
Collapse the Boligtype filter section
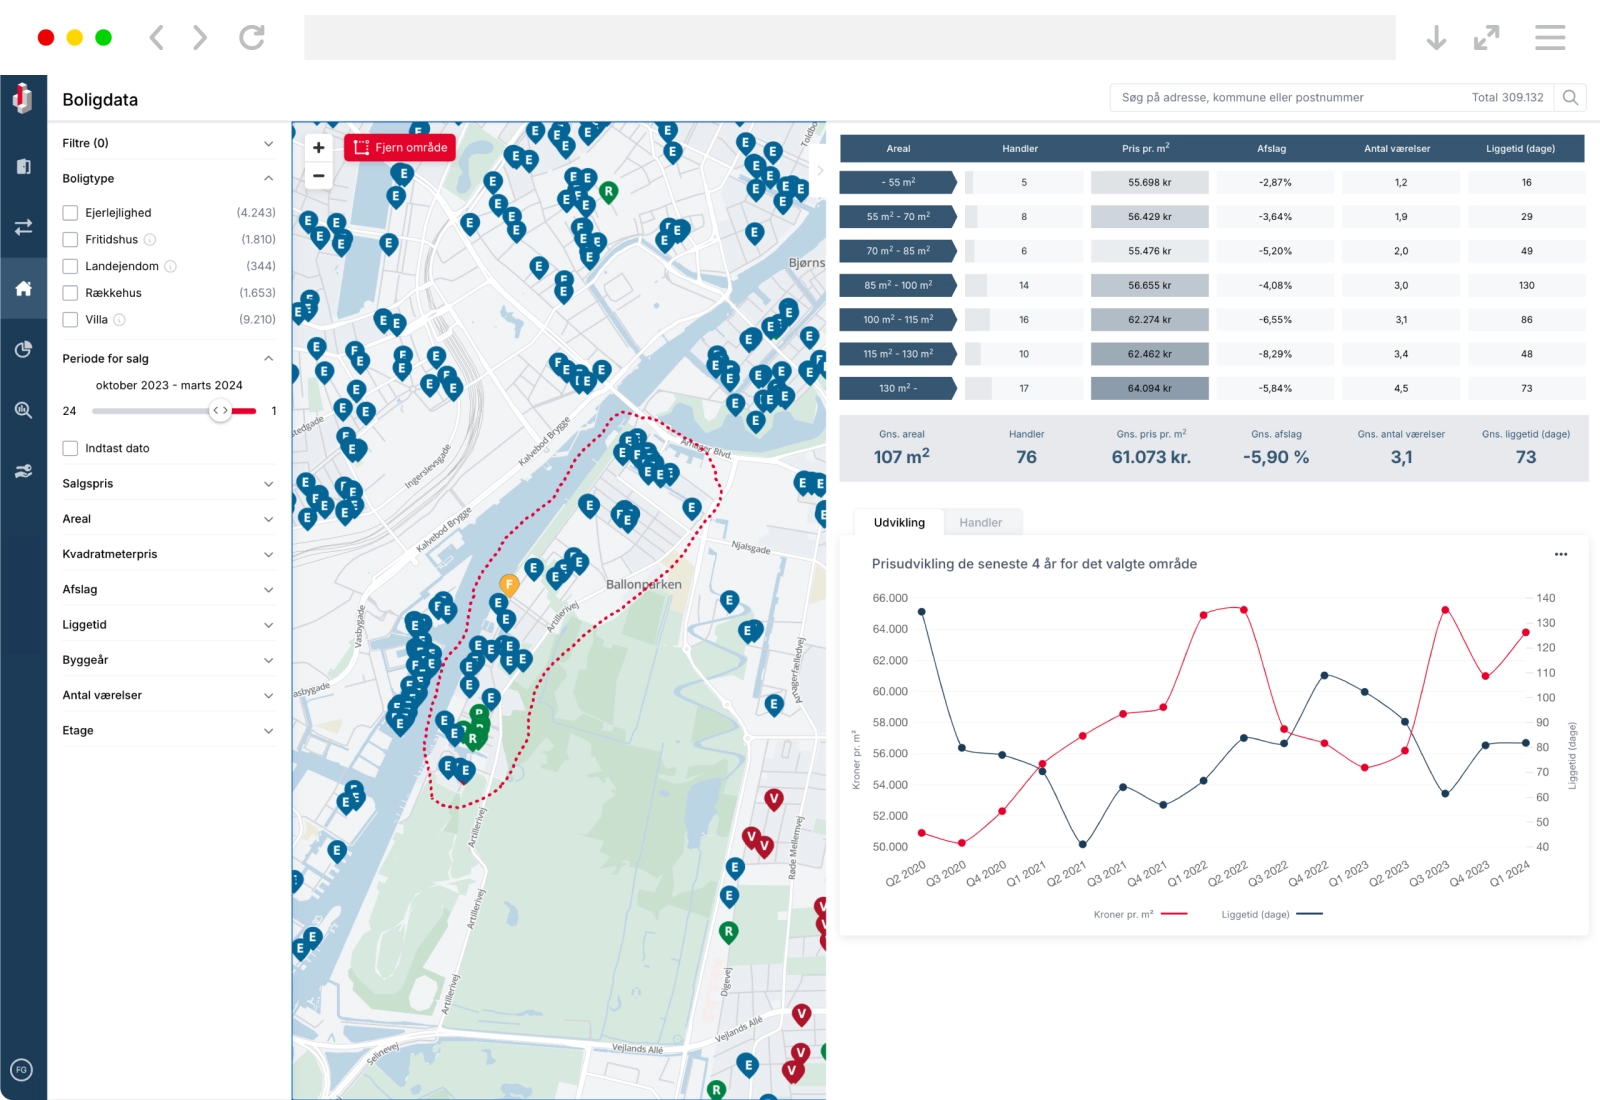(x=268, y=178)
